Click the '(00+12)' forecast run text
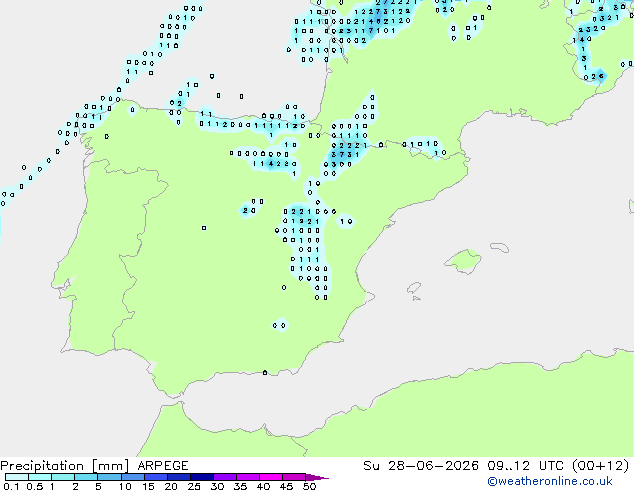The height and width of the screenshot is (490, 634). click(x=601, y=466)
